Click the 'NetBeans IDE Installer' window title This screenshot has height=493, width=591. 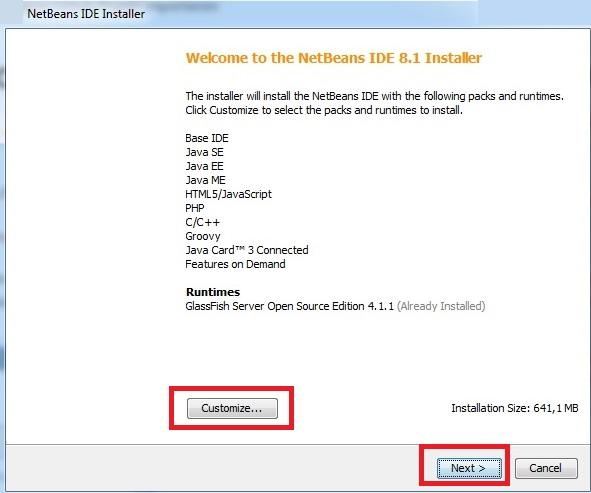point(86,14)
